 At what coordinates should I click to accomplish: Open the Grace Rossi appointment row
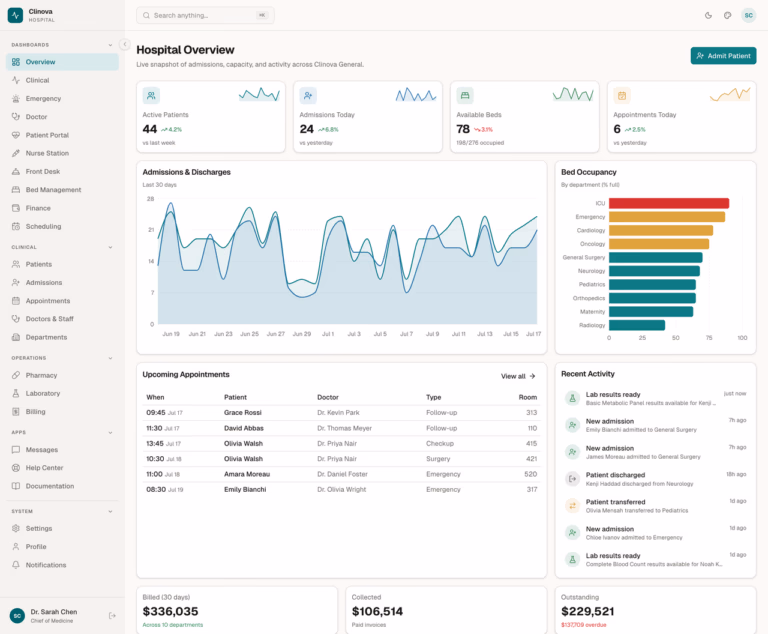pyautogui.click(x=341, y=413)
